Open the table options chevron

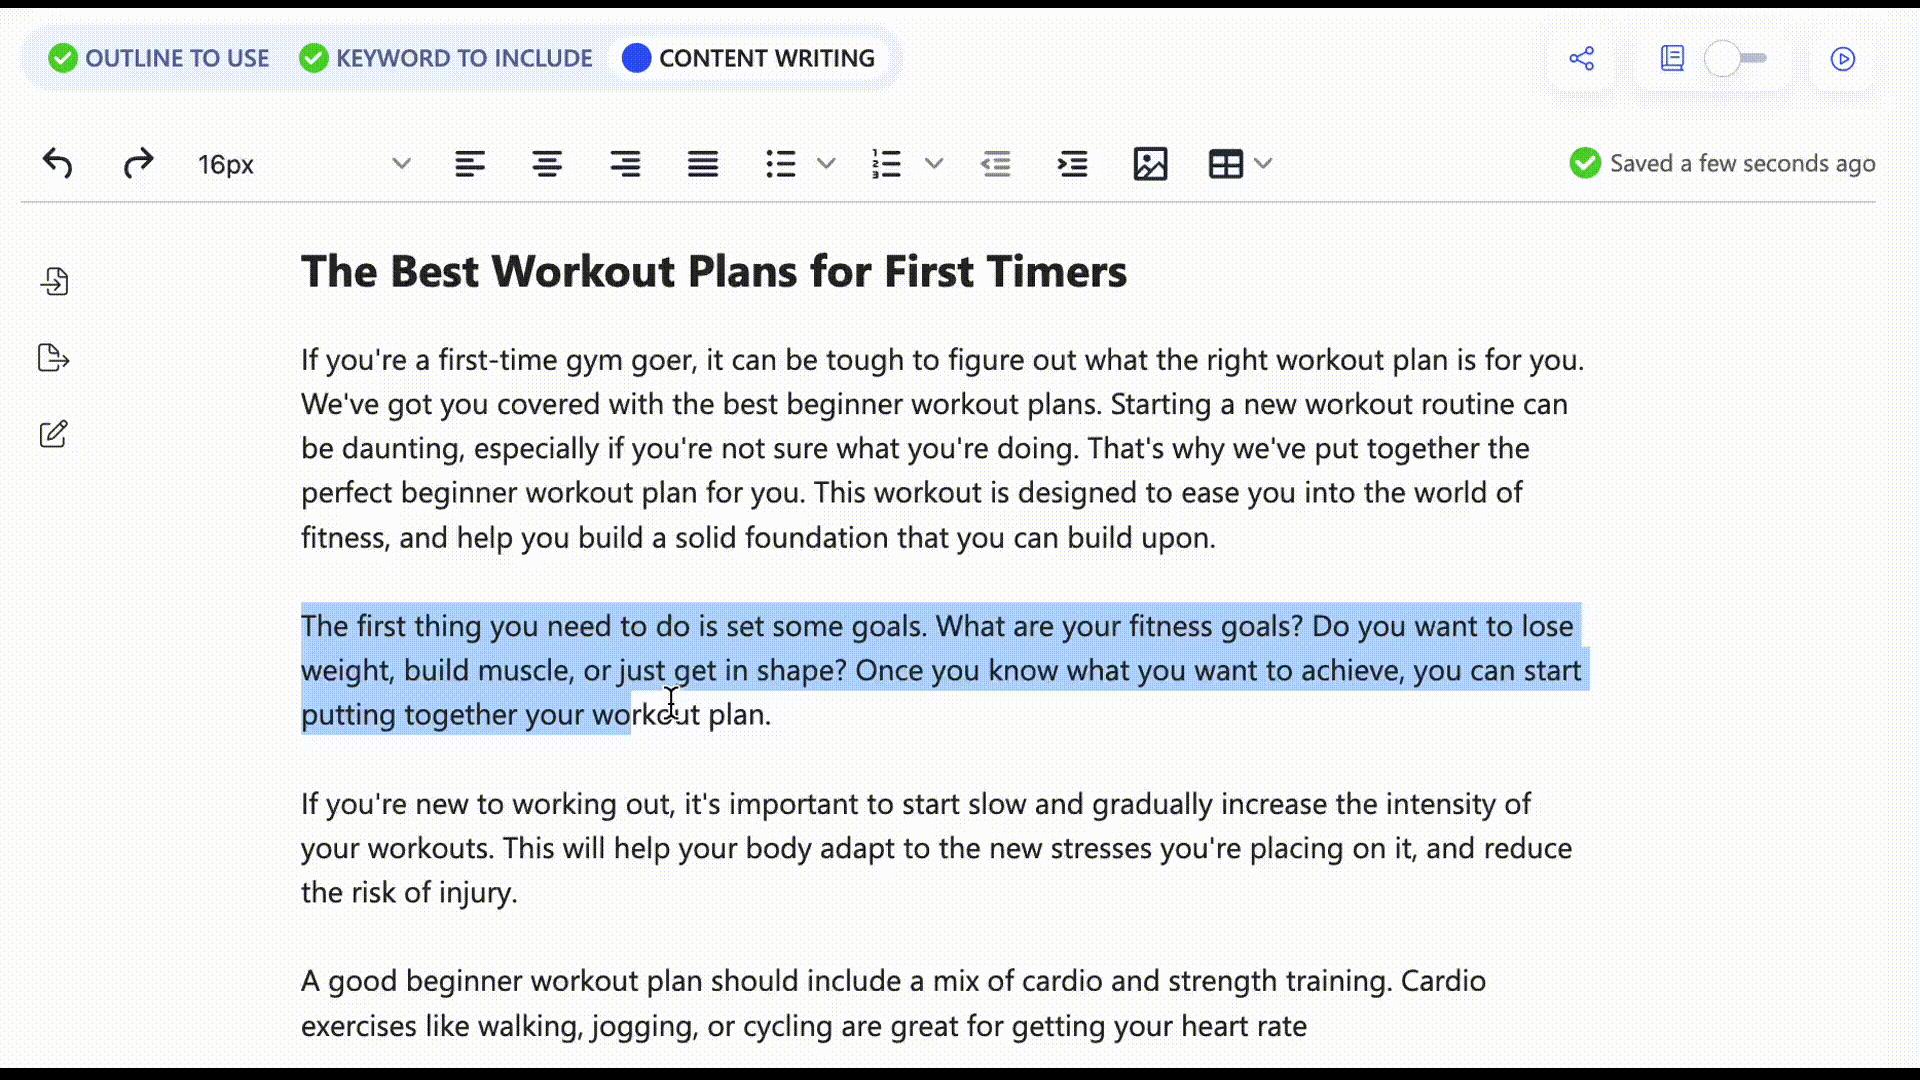tap(1264, 163)
